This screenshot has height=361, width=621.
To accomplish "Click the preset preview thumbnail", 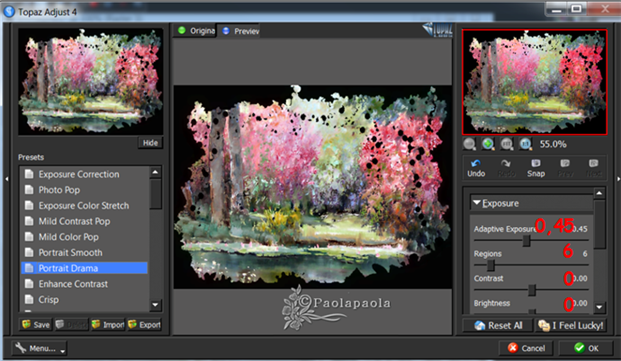I will click(91, 81).
